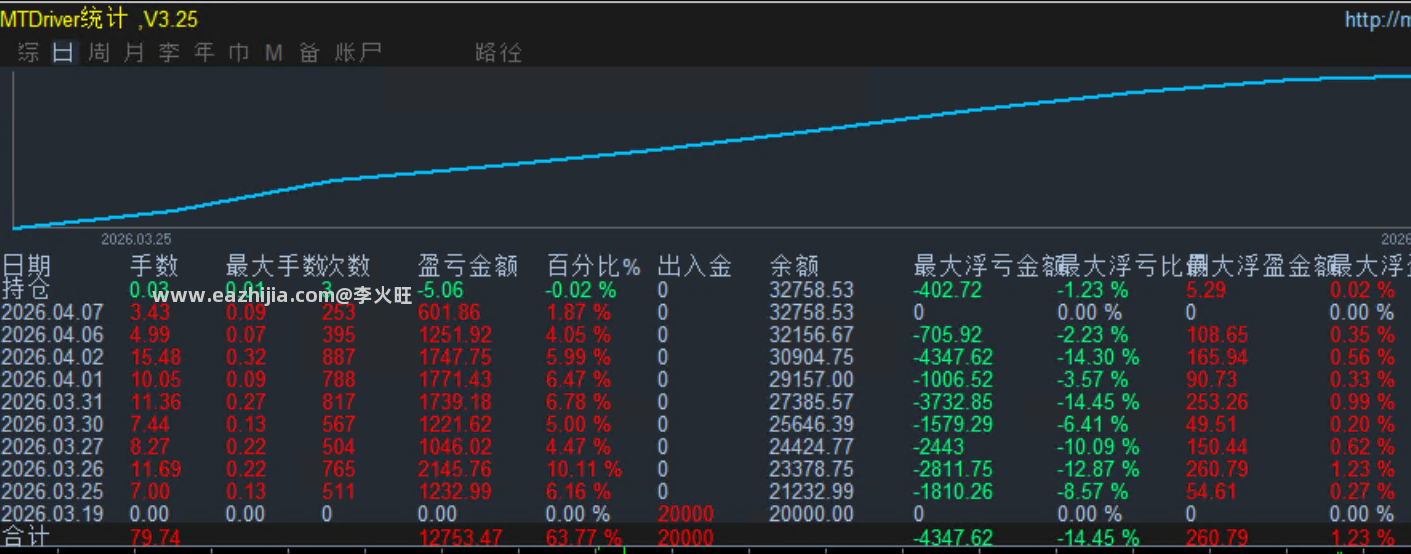Switch to the 综 summary tab
Image resolution: width=1411 pixels, height=554 pixels.
tap(29, 53)
